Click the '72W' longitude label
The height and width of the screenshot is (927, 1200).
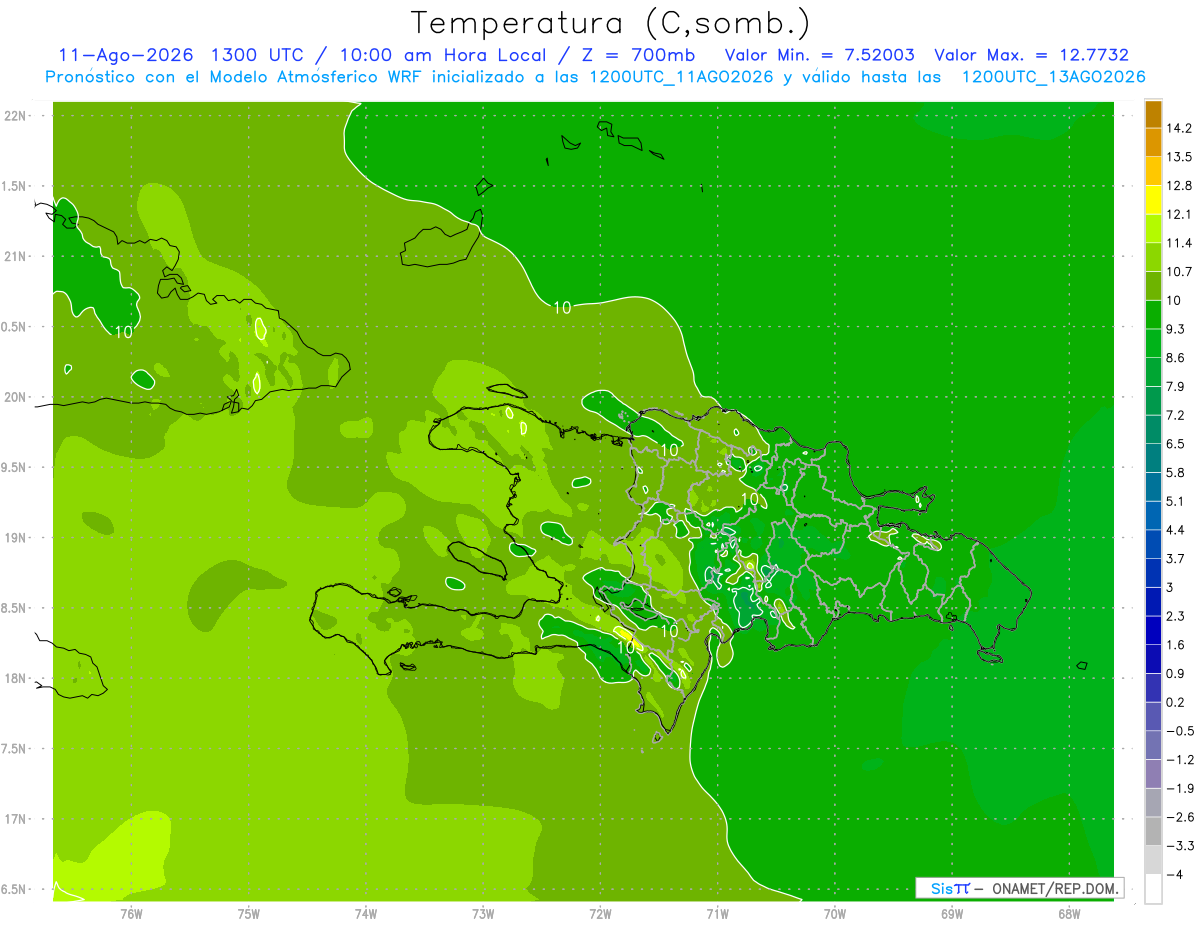pos(600,914)
